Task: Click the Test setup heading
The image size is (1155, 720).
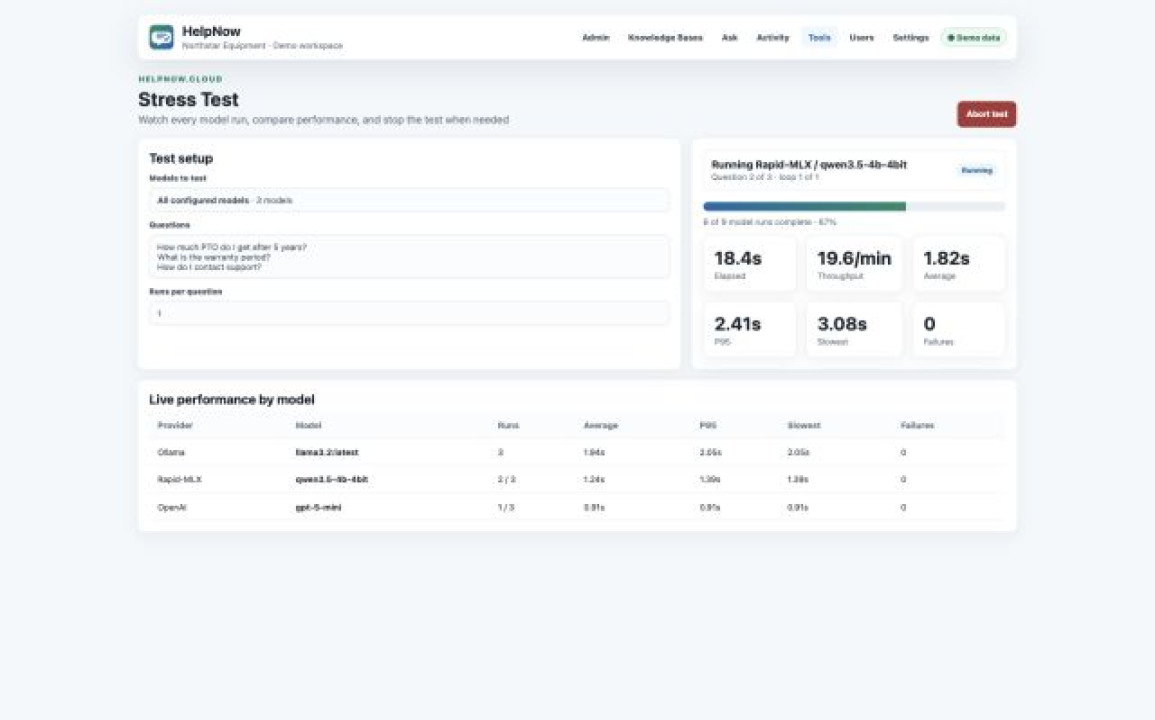Action: pos(181,158)
